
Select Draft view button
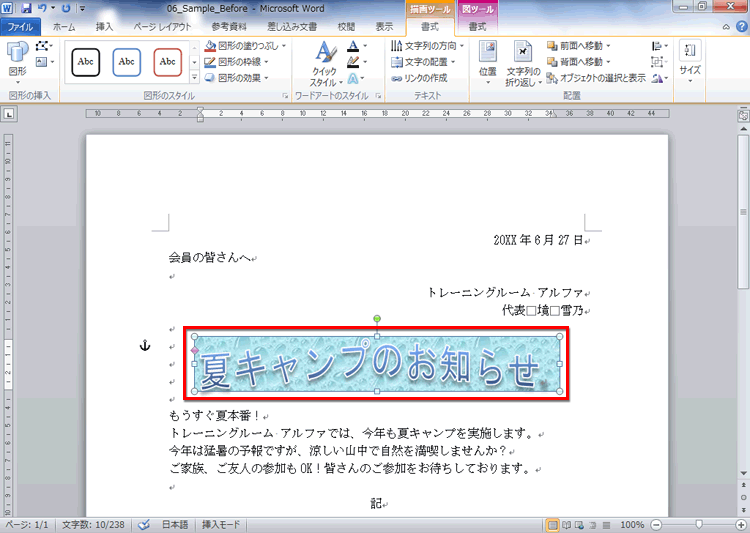606,525
